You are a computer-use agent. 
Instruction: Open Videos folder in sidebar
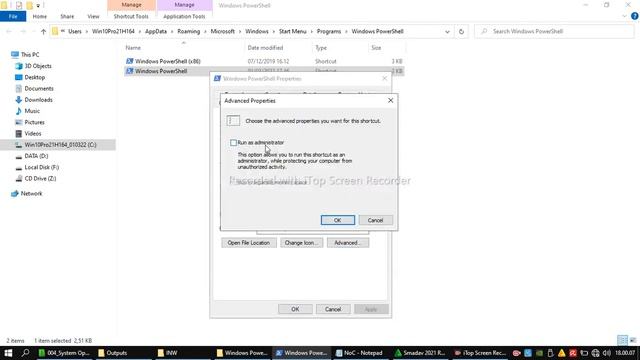(x=33, y=133)
